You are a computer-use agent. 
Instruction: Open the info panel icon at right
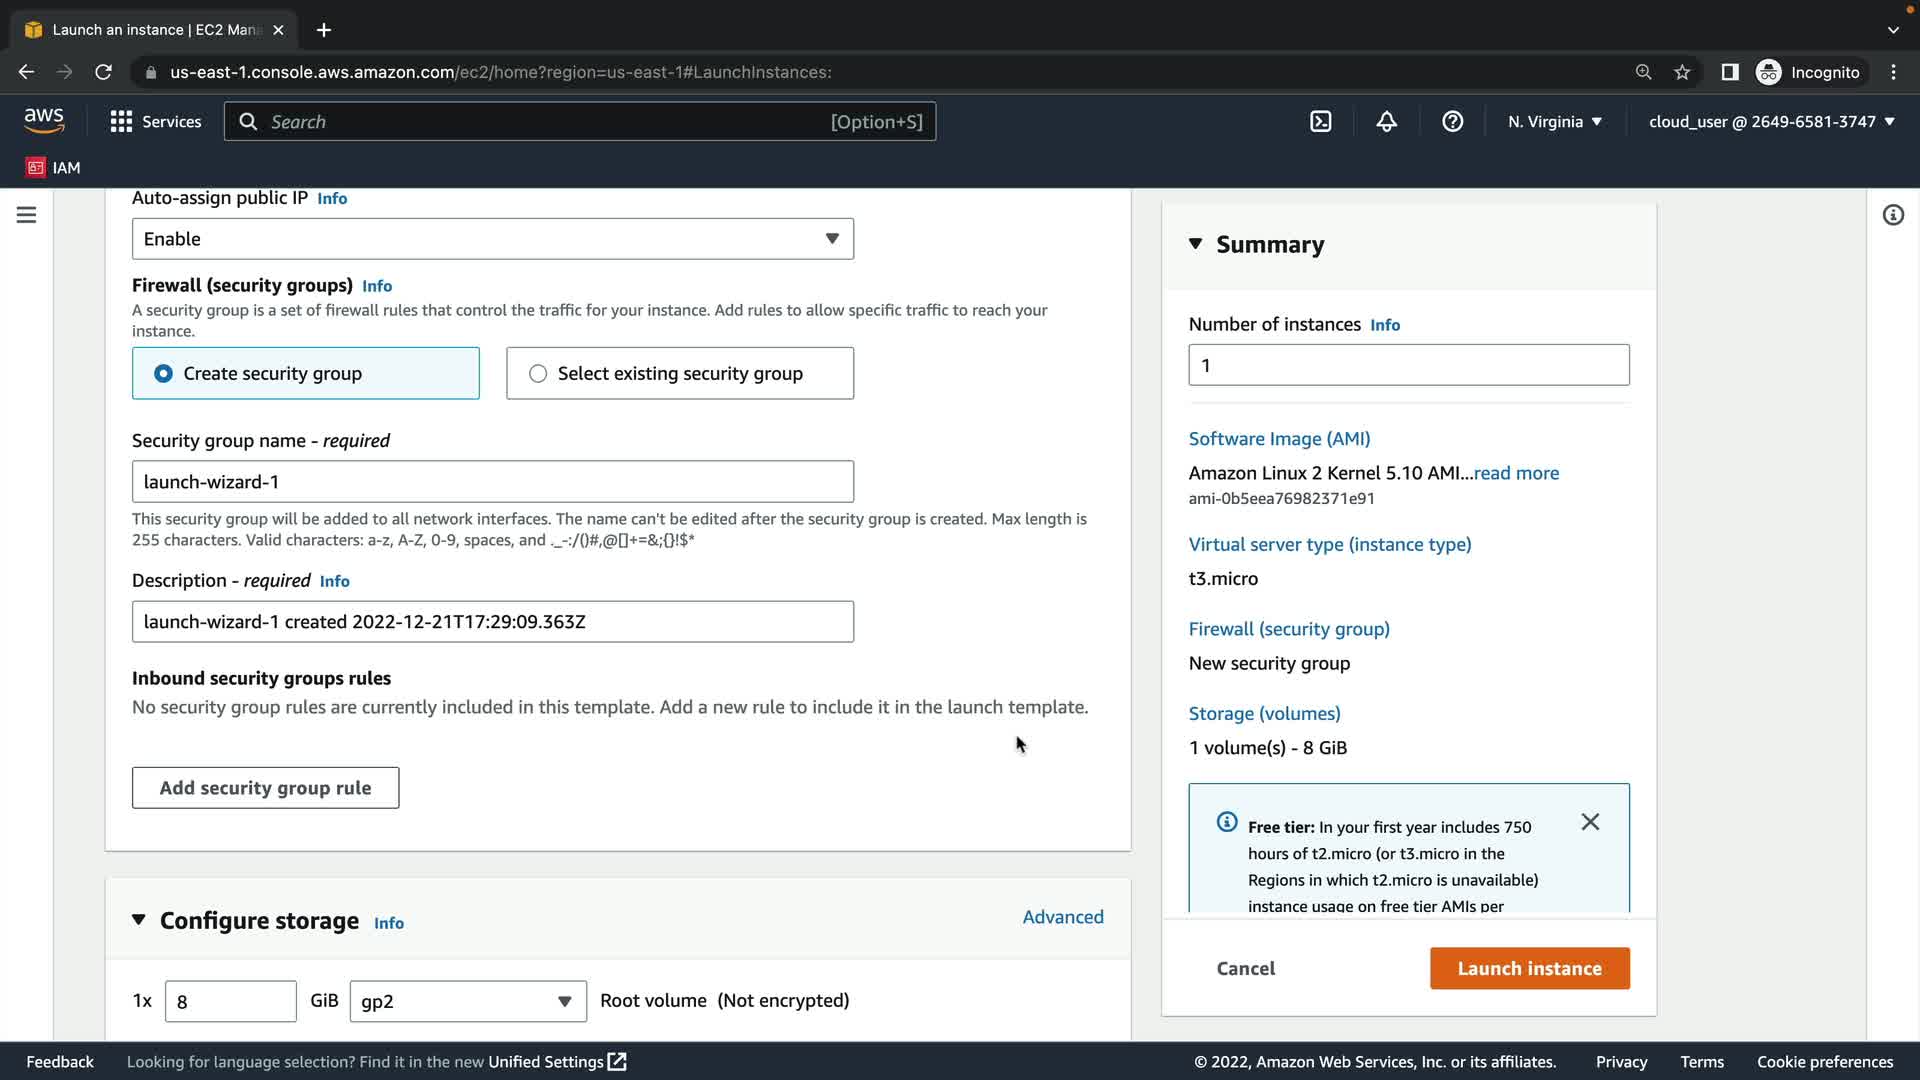[x=1892, y=215]
